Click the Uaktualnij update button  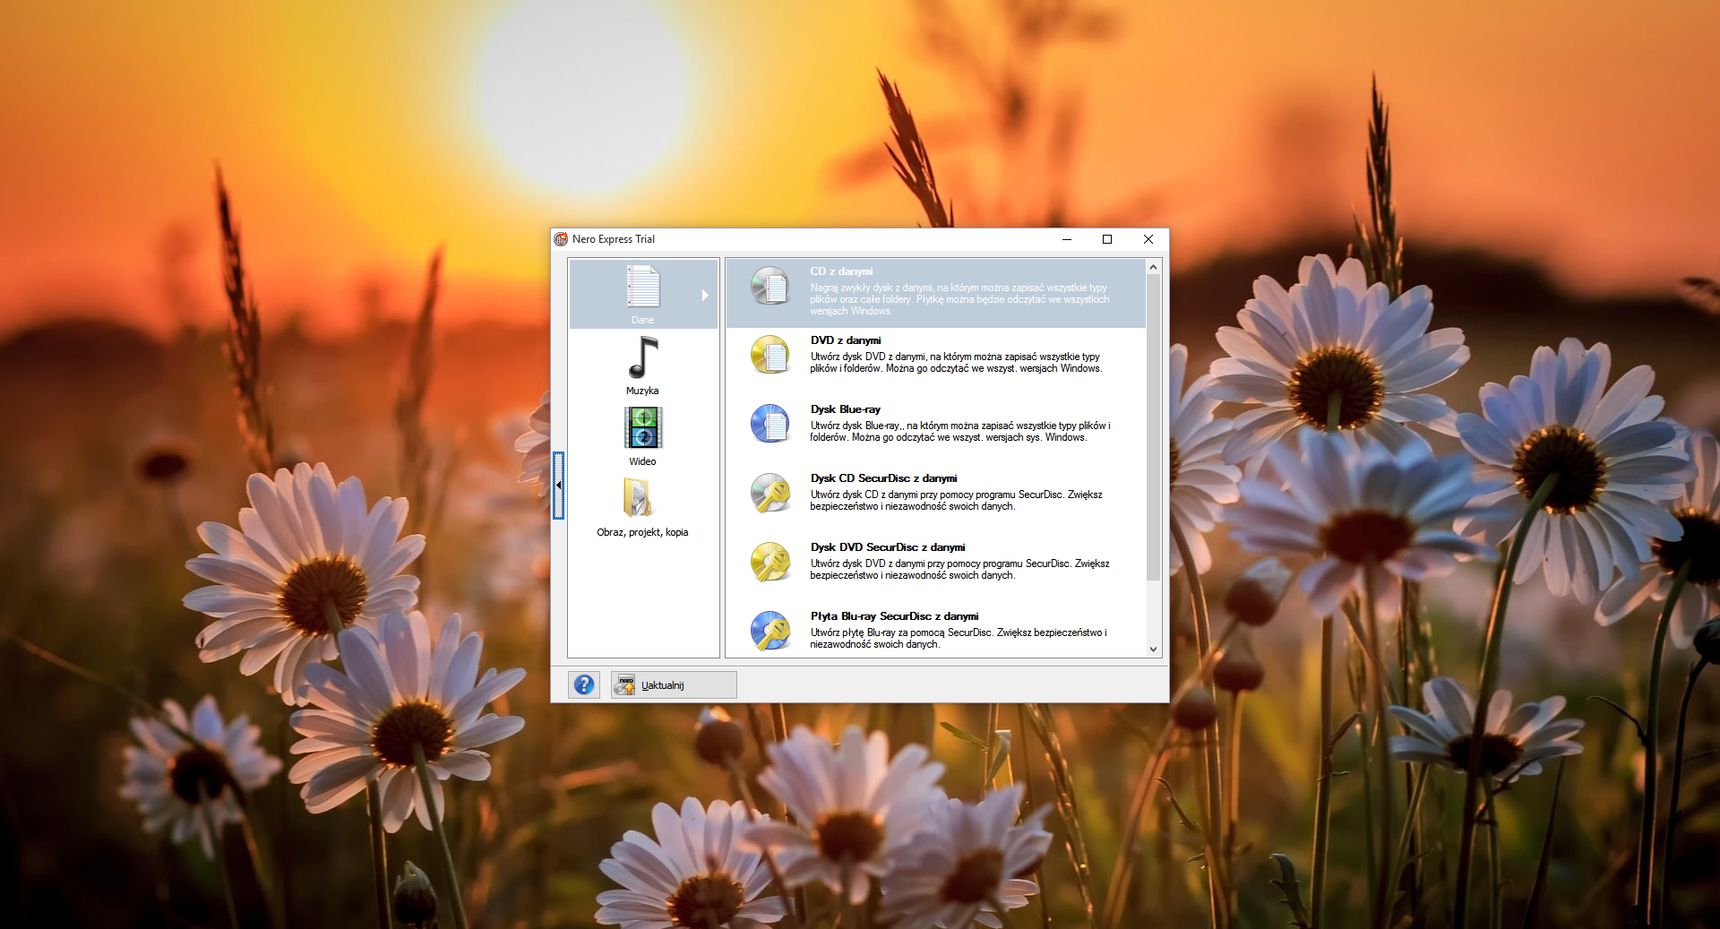pos(674,685)
